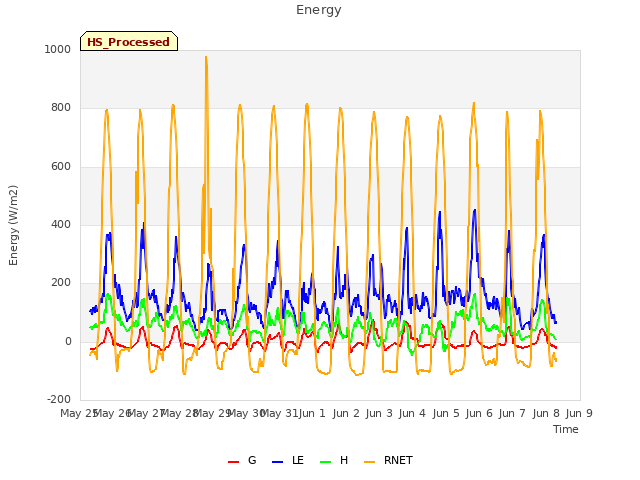Viewport: 640px width, 480px height.
Task: Click the 600 y-axis tick label
Action: point(61,167)
